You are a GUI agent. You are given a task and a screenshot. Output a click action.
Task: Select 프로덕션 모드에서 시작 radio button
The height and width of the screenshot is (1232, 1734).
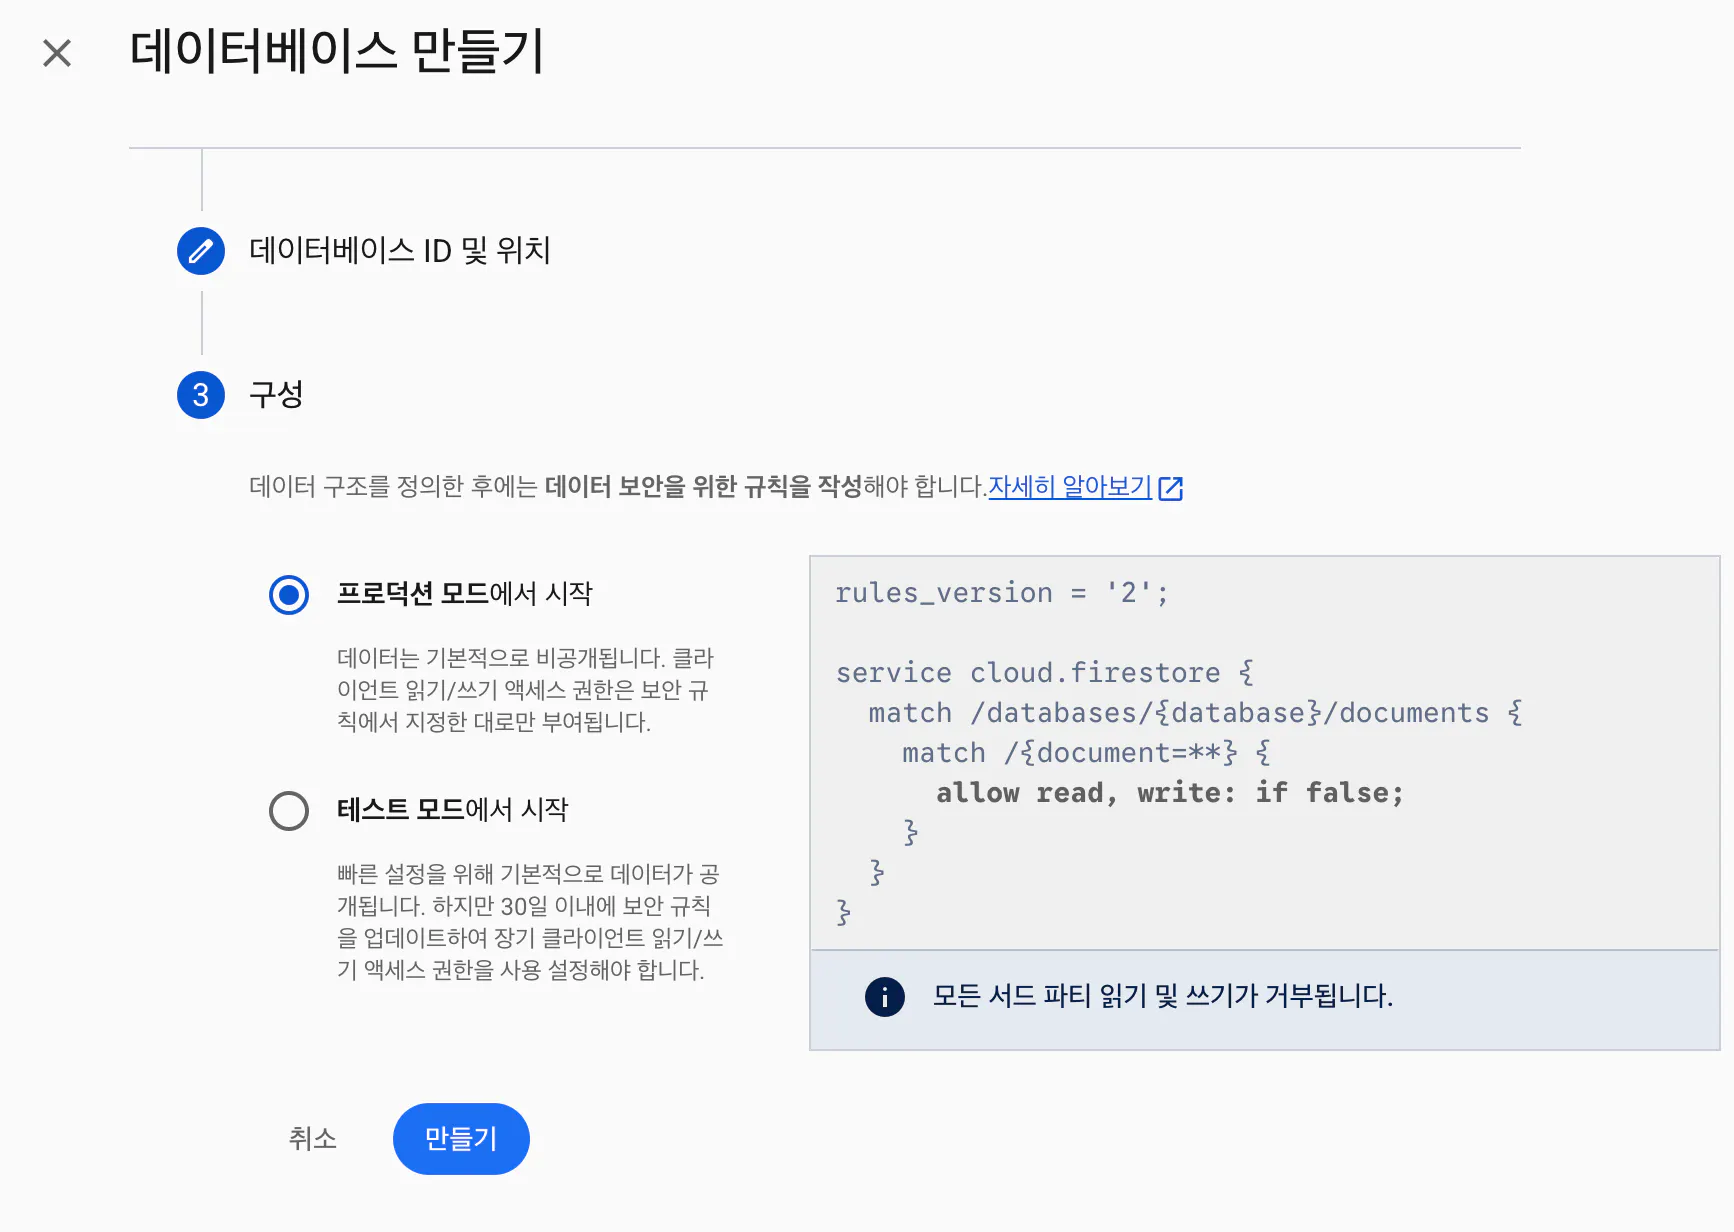(289, 595)
